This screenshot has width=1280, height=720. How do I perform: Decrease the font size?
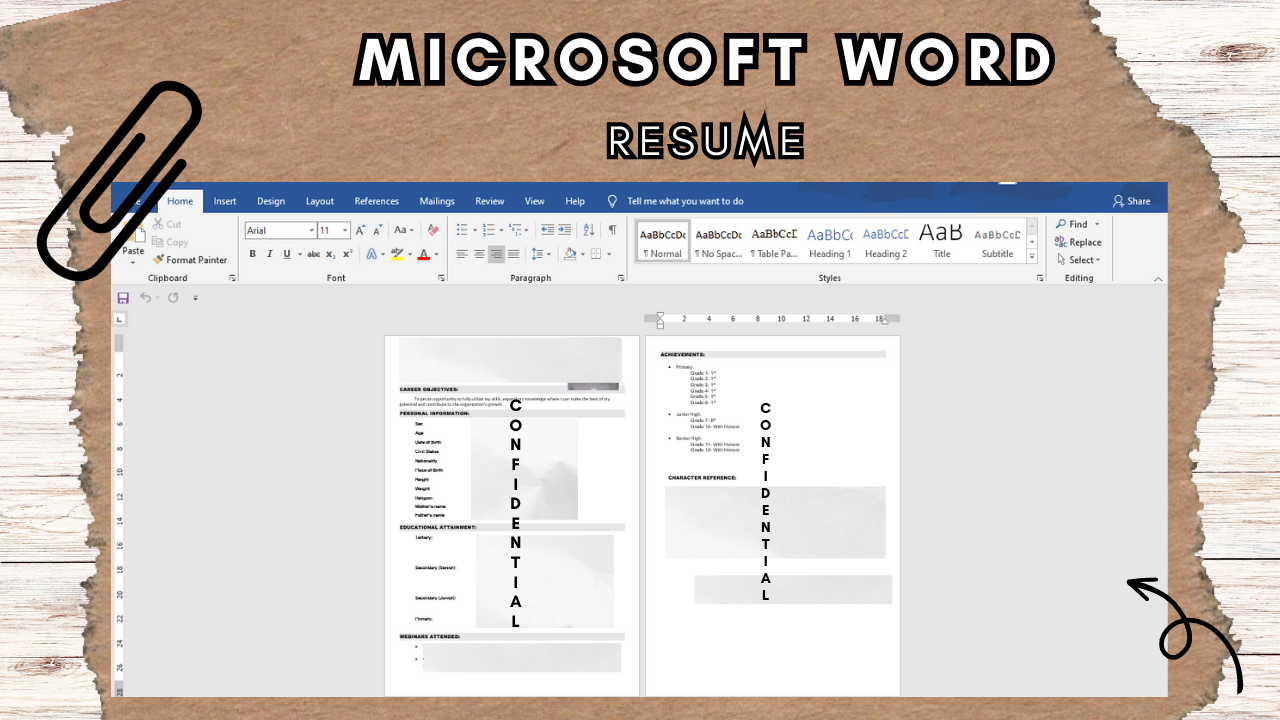tap(377, 230)
